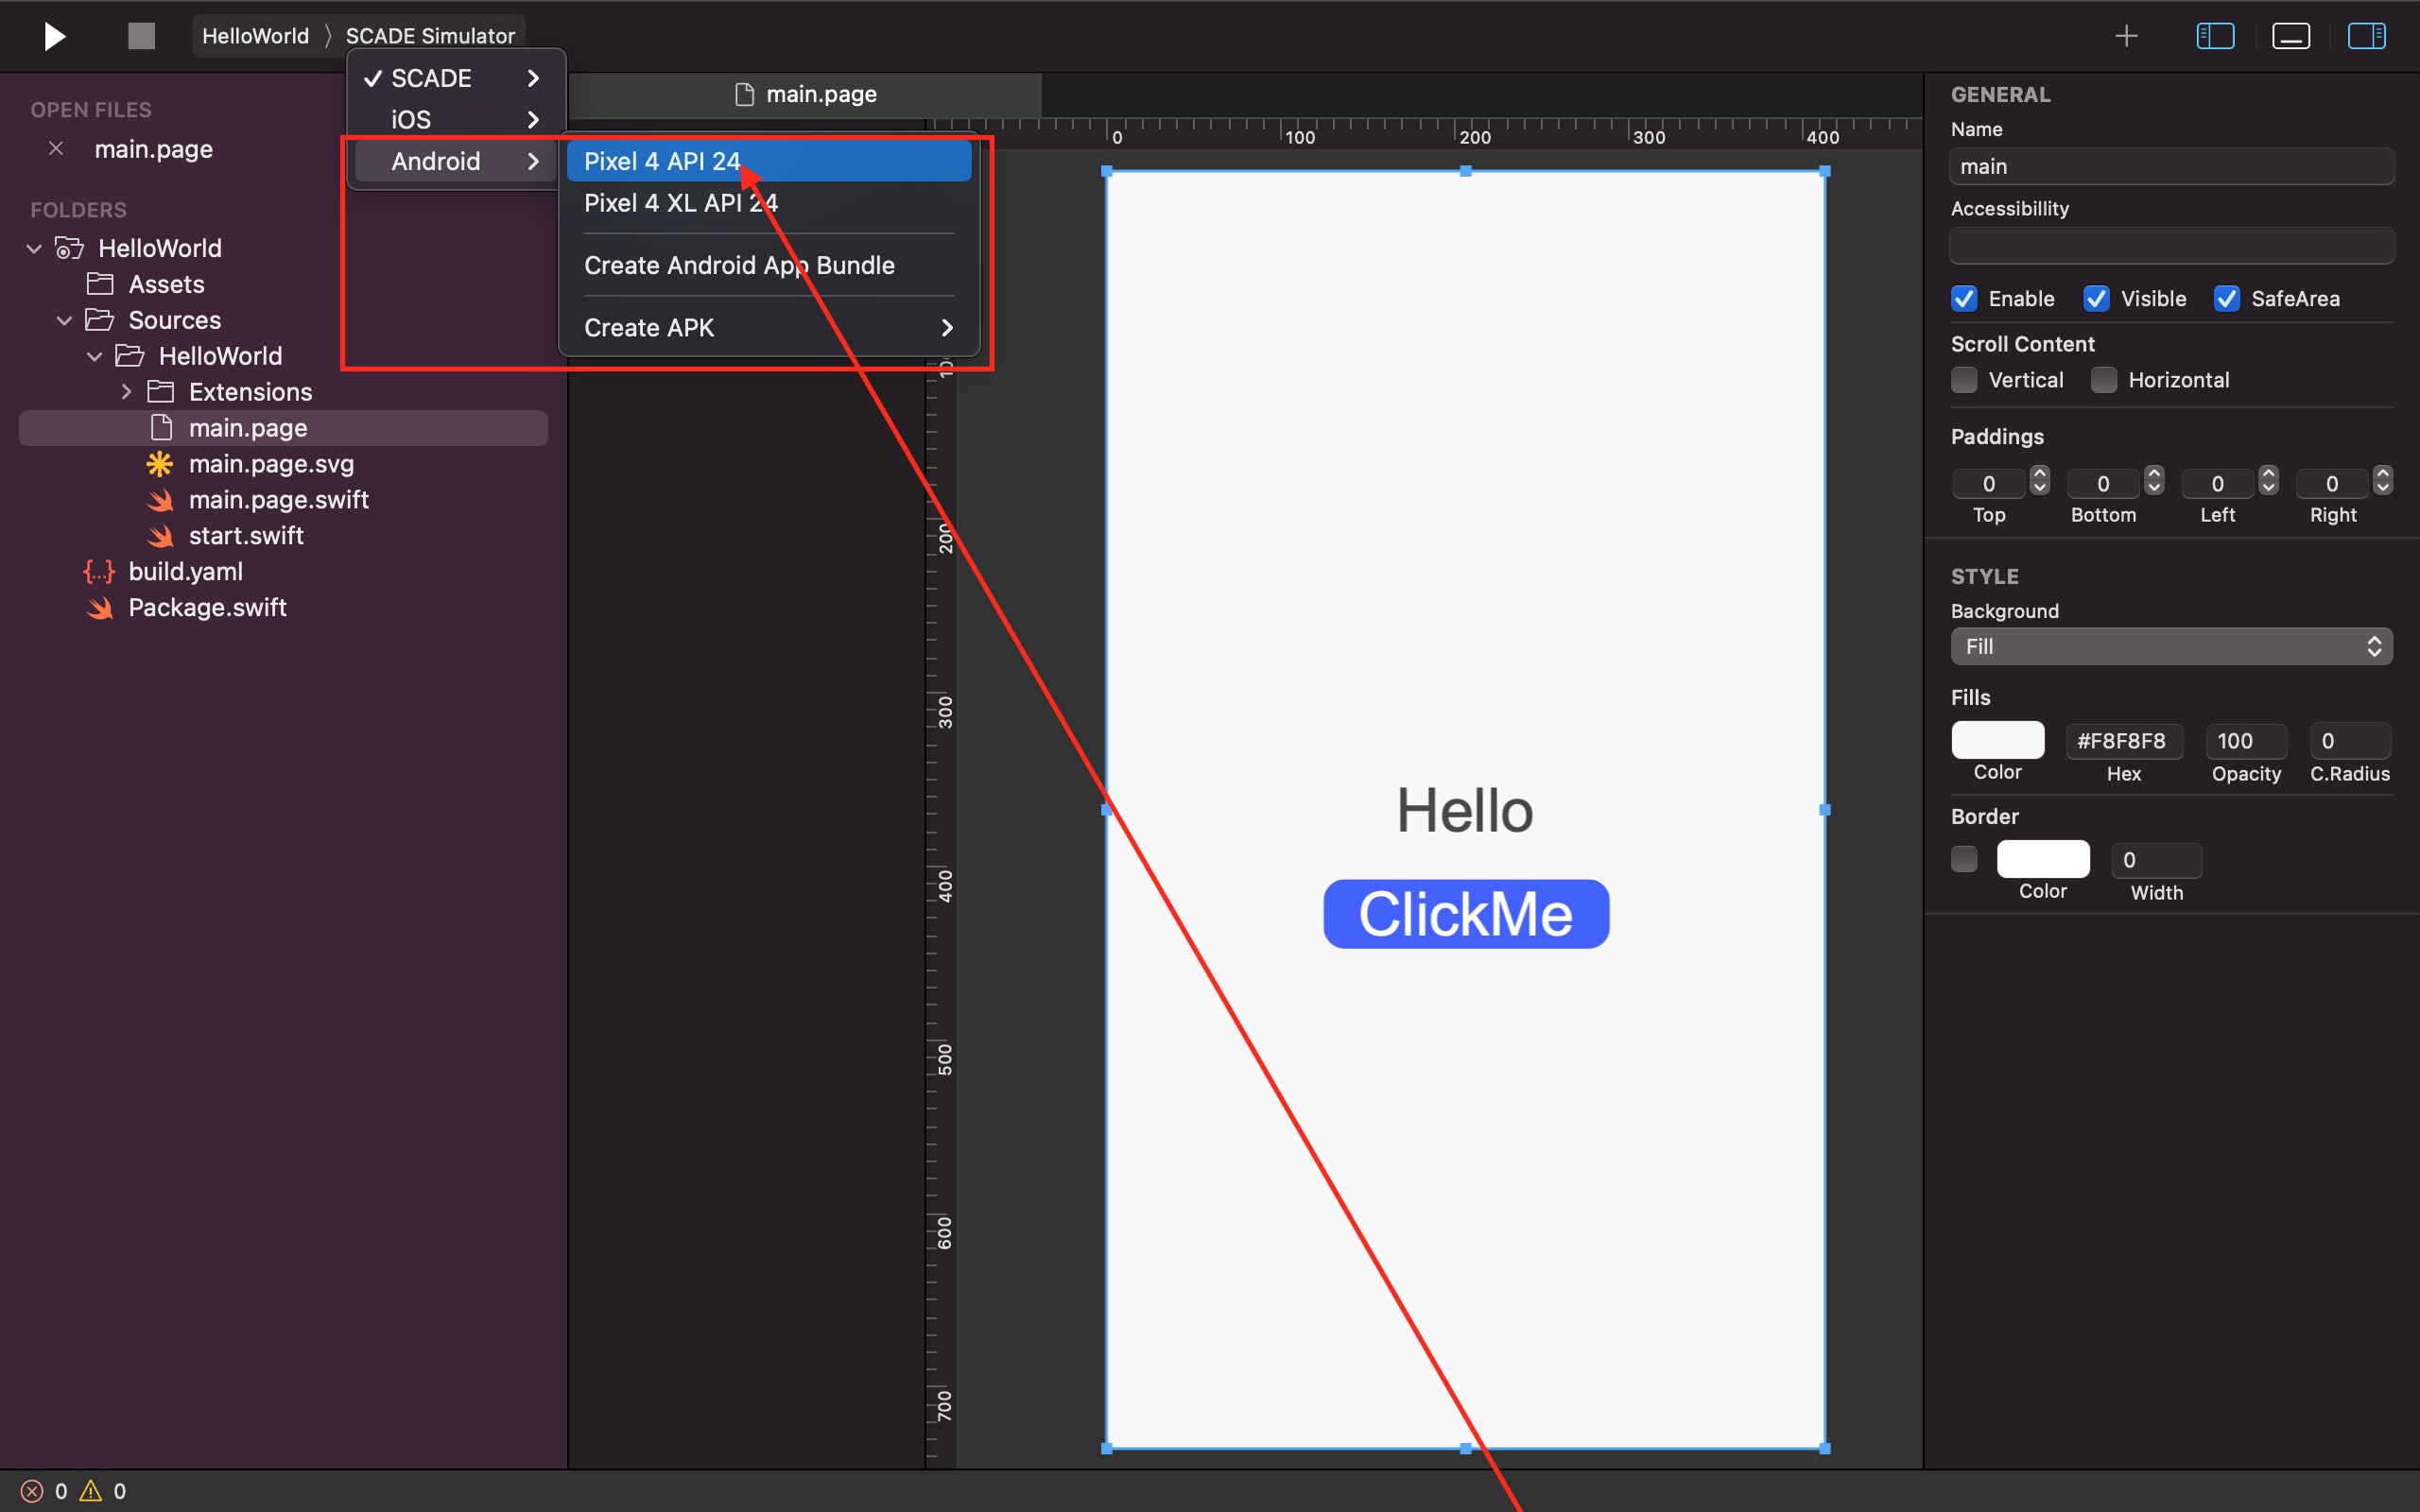Toggle the bottom panel icon
The width and height of the screenshot is (2420, 1512).
tap(2290, 36)
